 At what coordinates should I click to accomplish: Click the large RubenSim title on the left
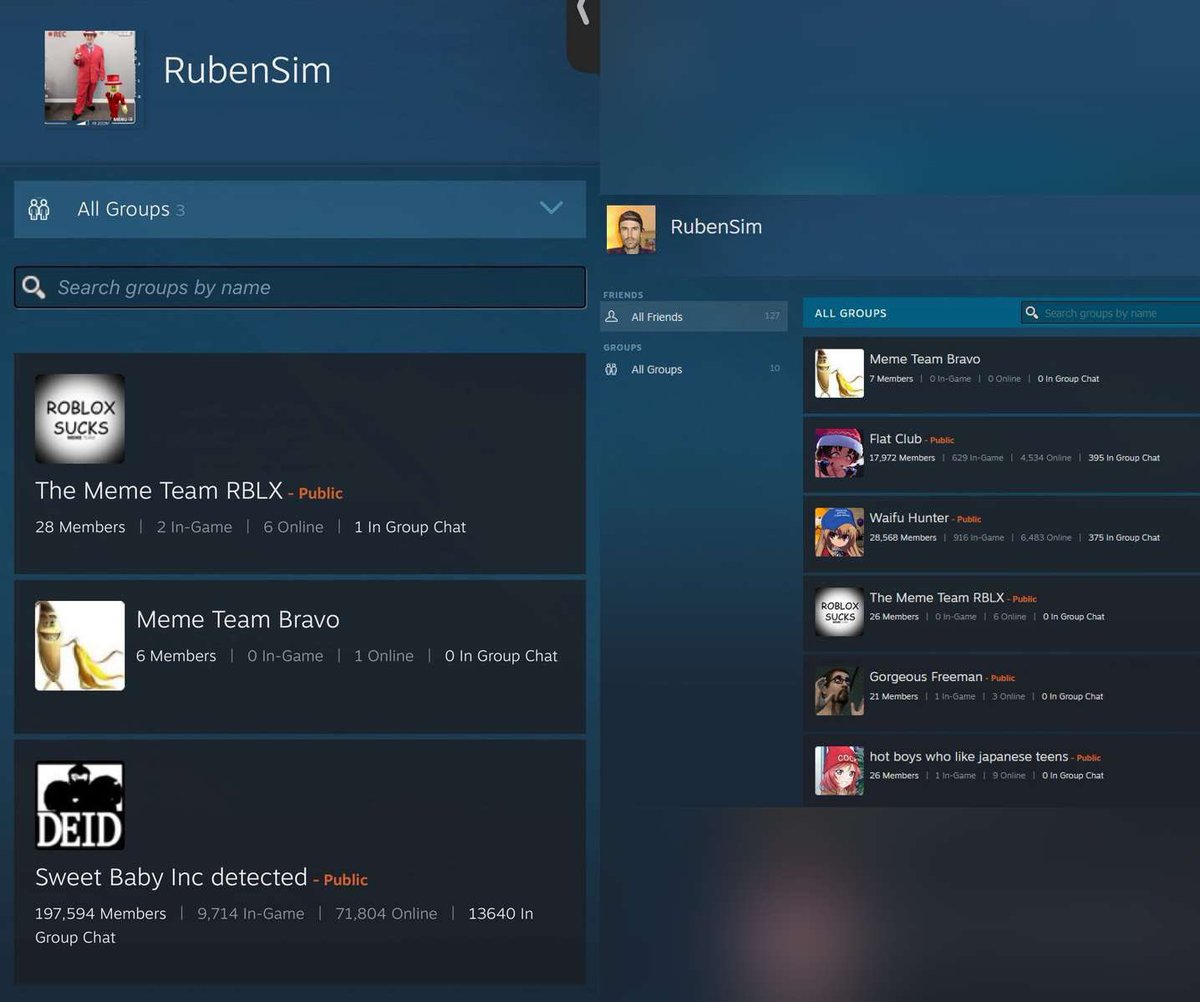(x=247, y=70)
